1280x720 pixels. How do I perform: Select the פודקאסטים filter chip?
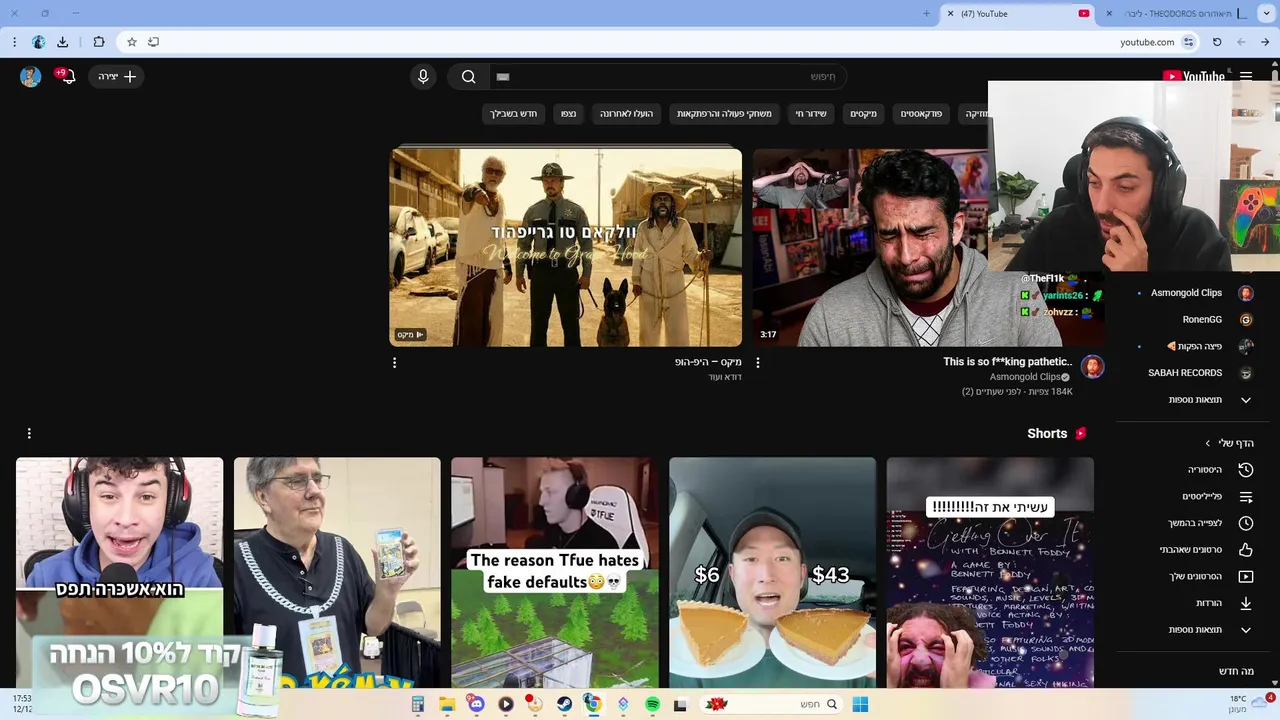click(x=921, y=114)
